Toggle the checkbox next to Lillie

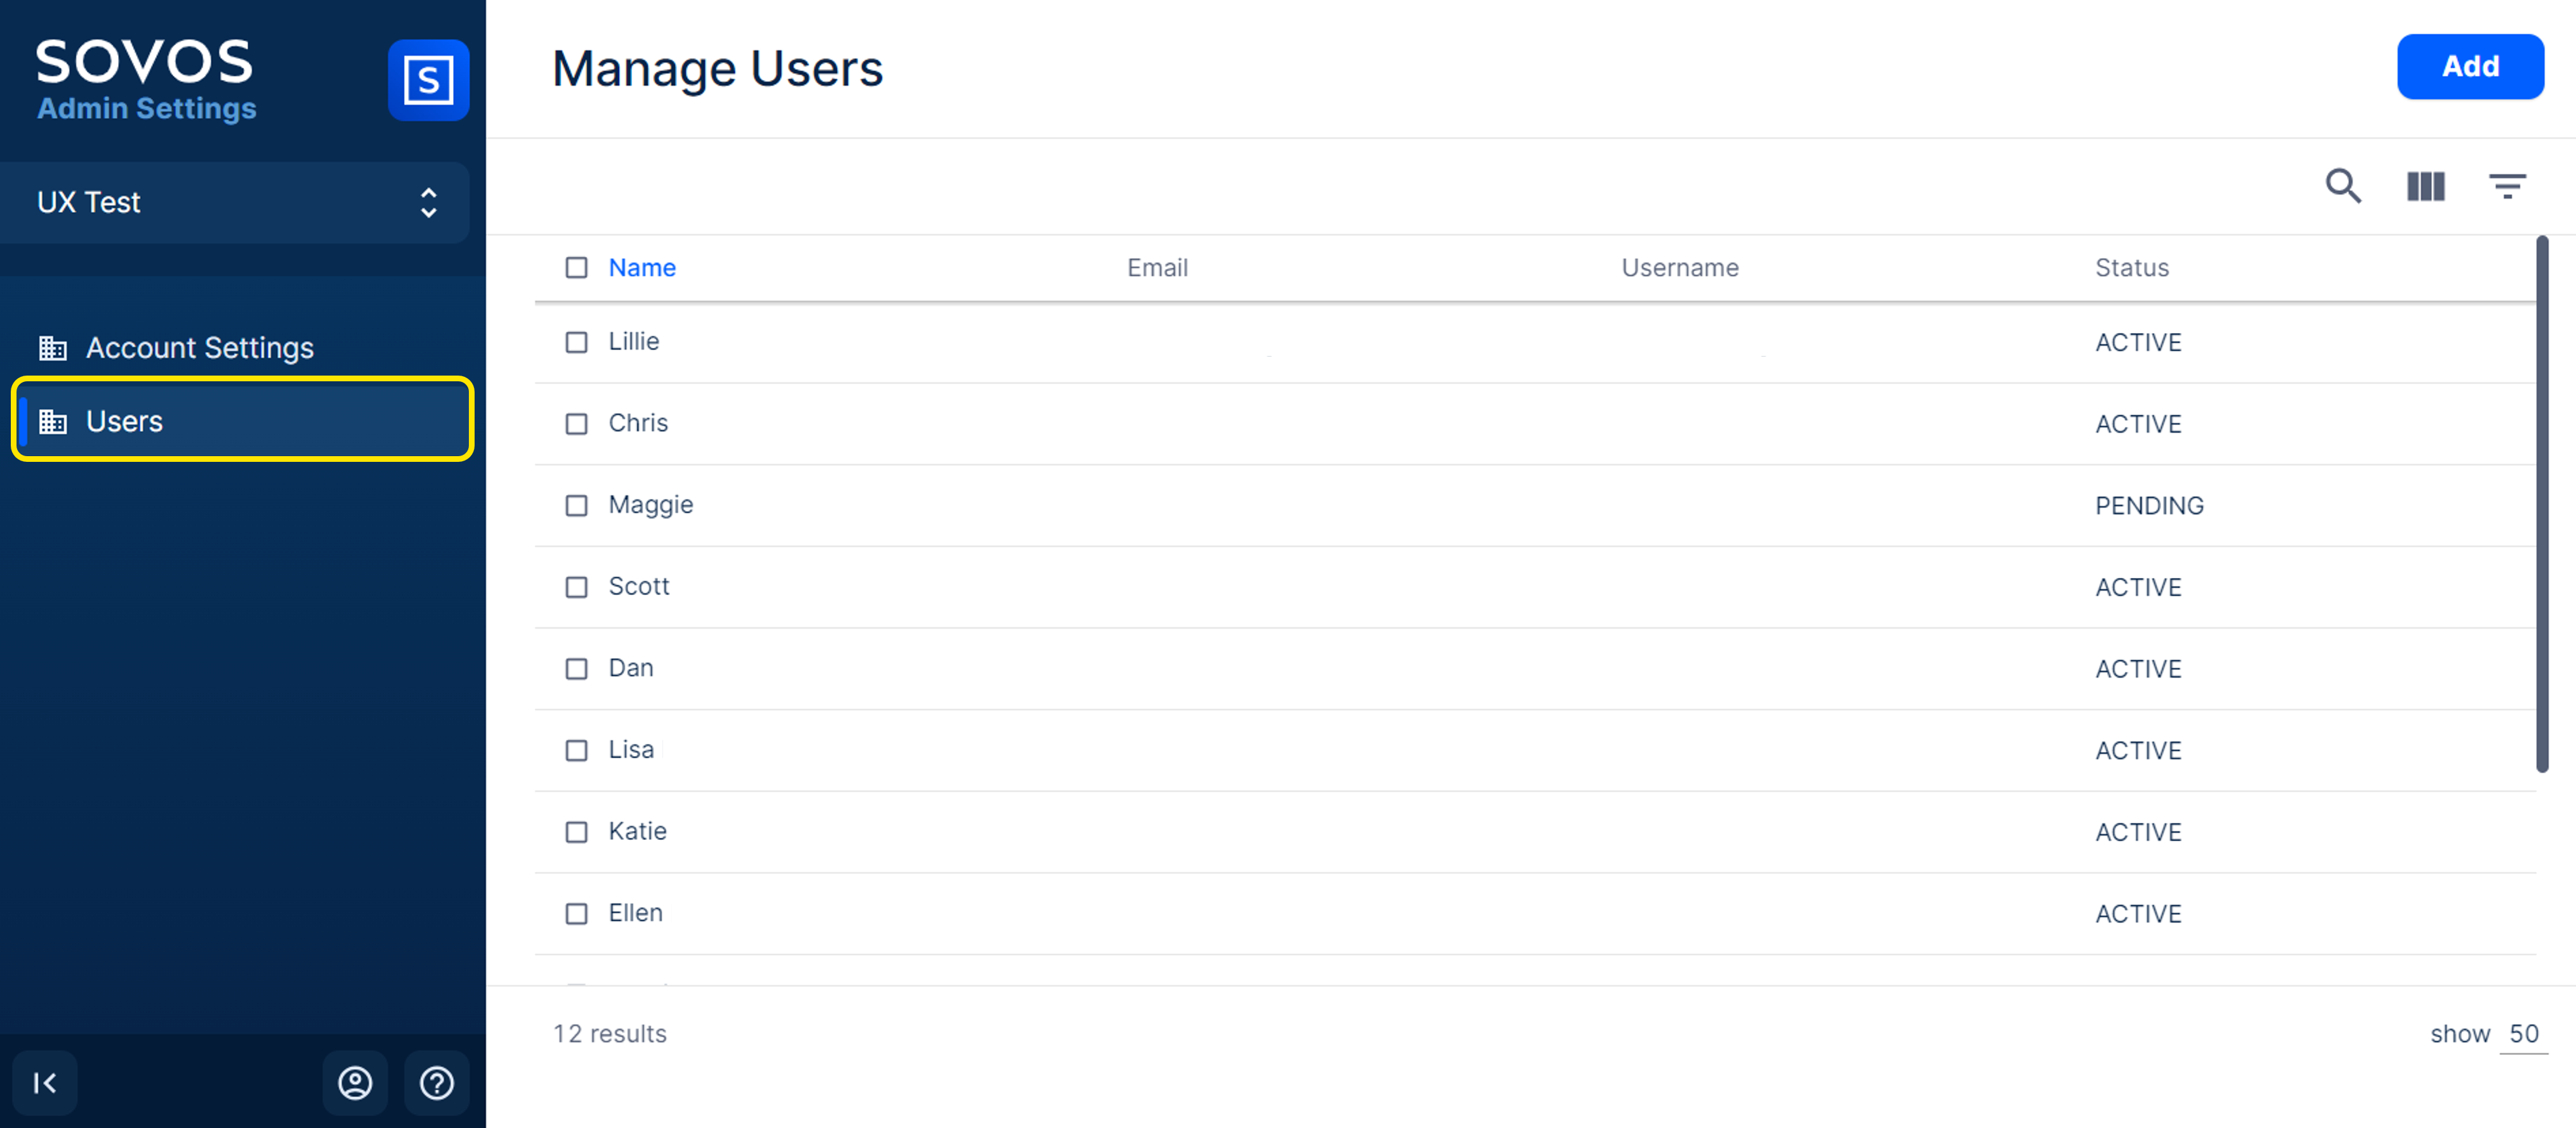tap(577, 341)
